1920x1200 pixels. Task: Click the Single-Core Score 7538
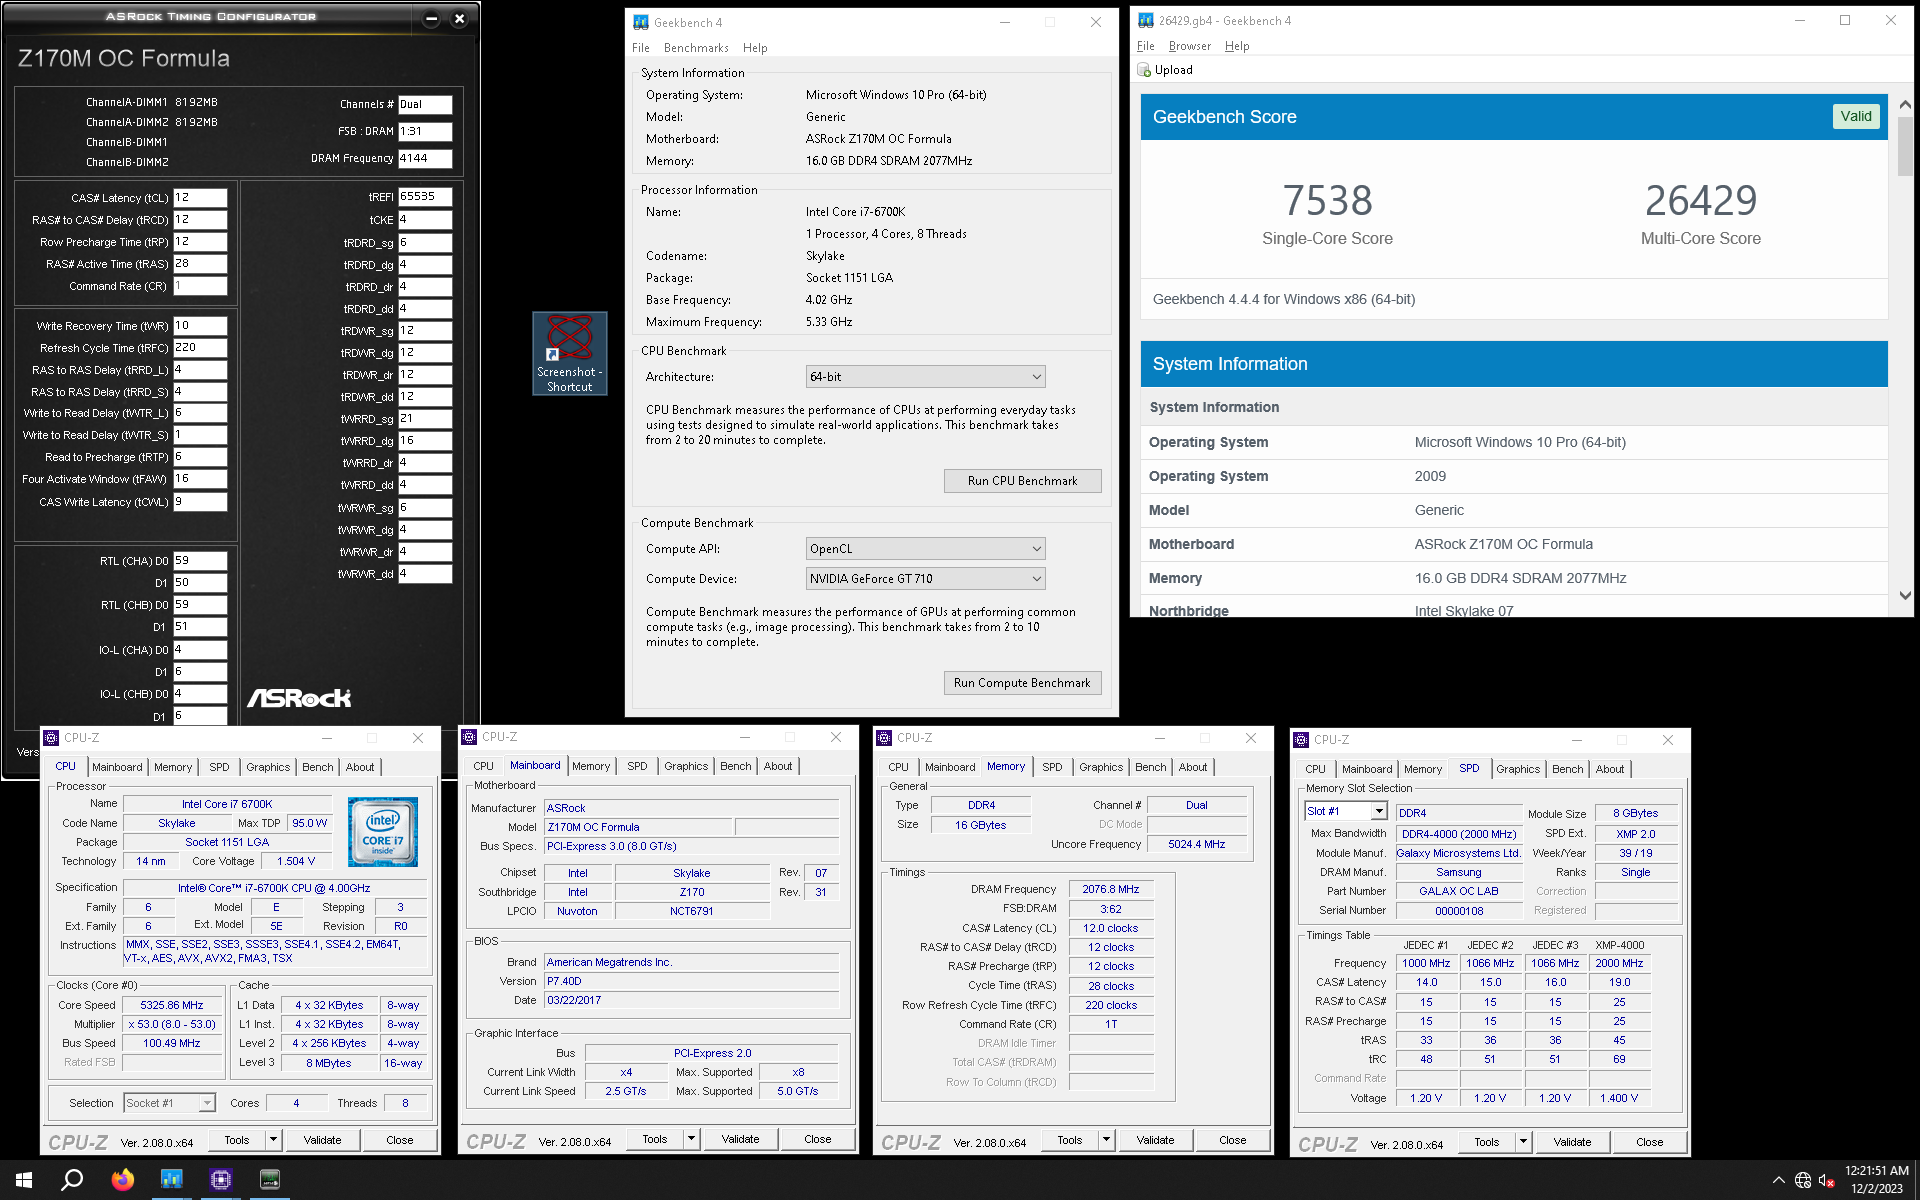[1327, 201]
